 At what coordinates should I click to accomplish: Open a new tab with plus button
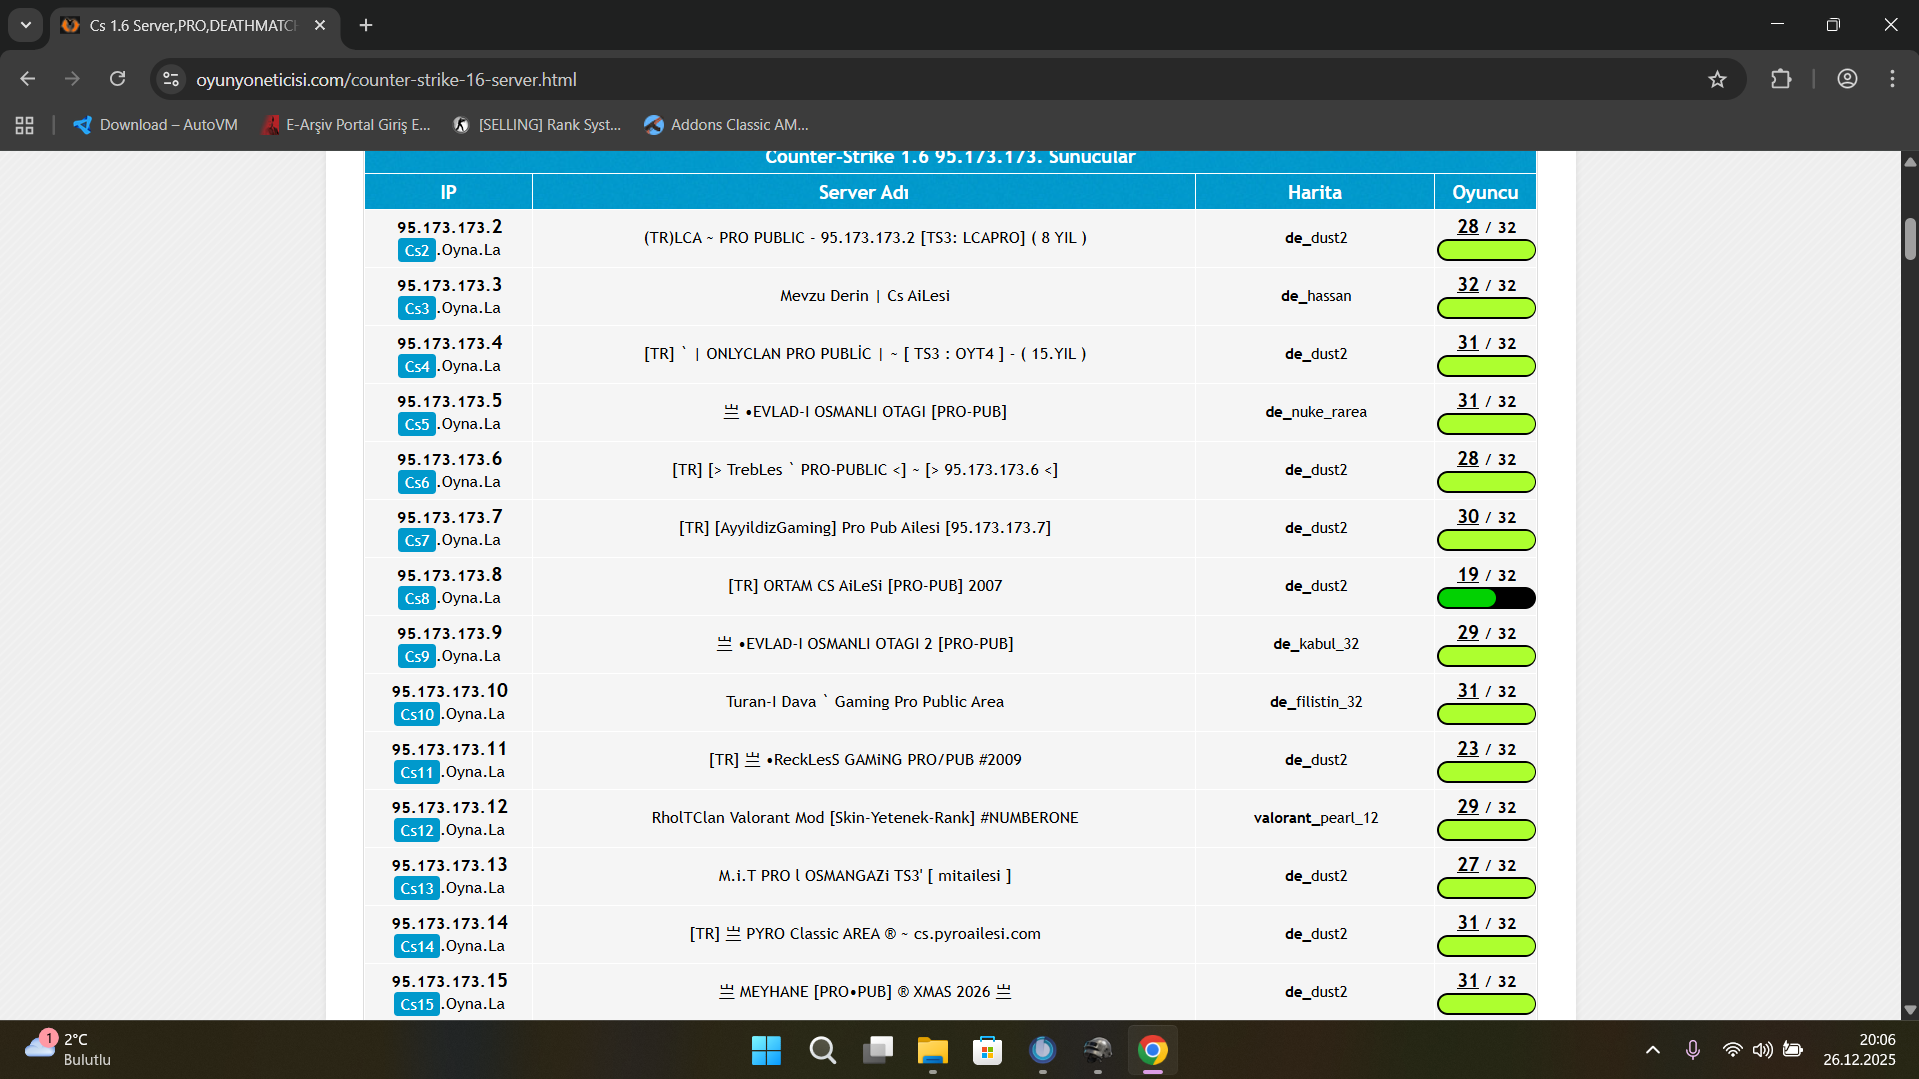click(366, 25)
